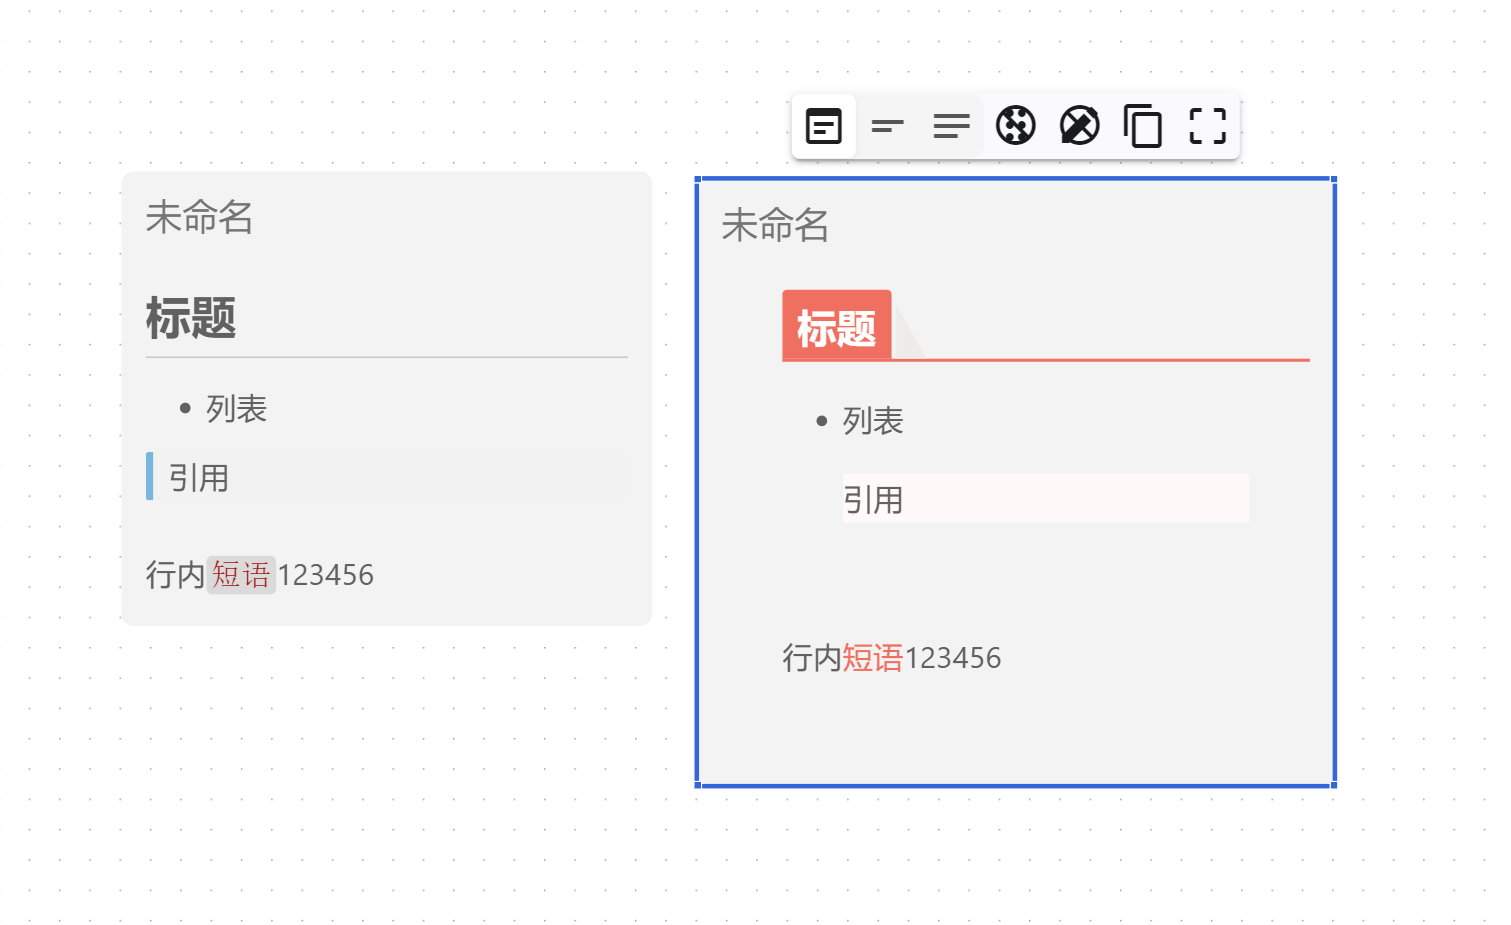Select the card view mode icon in toolbar
Image resolution: width=1511 pixels, height=925 pixels.
[824, 126]
